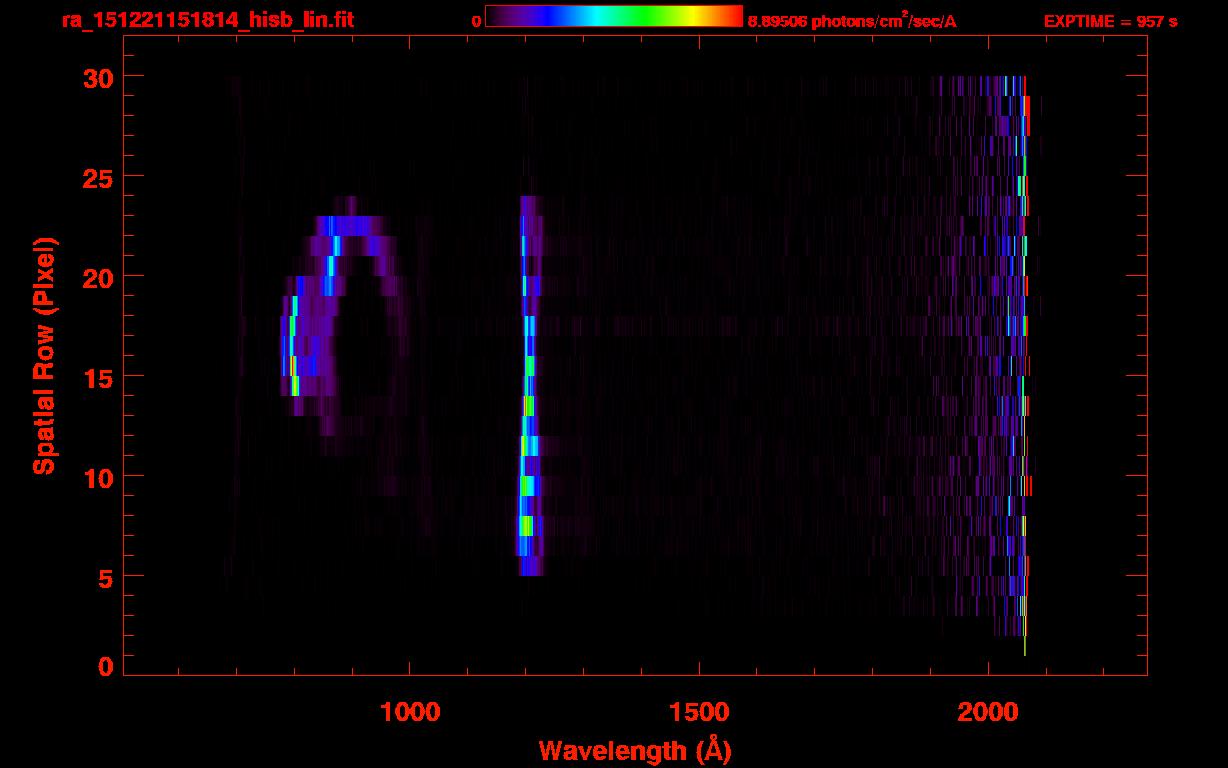Click the spatial row tick label 10
Screen dimensions: 1228x768
pos(96,477)
